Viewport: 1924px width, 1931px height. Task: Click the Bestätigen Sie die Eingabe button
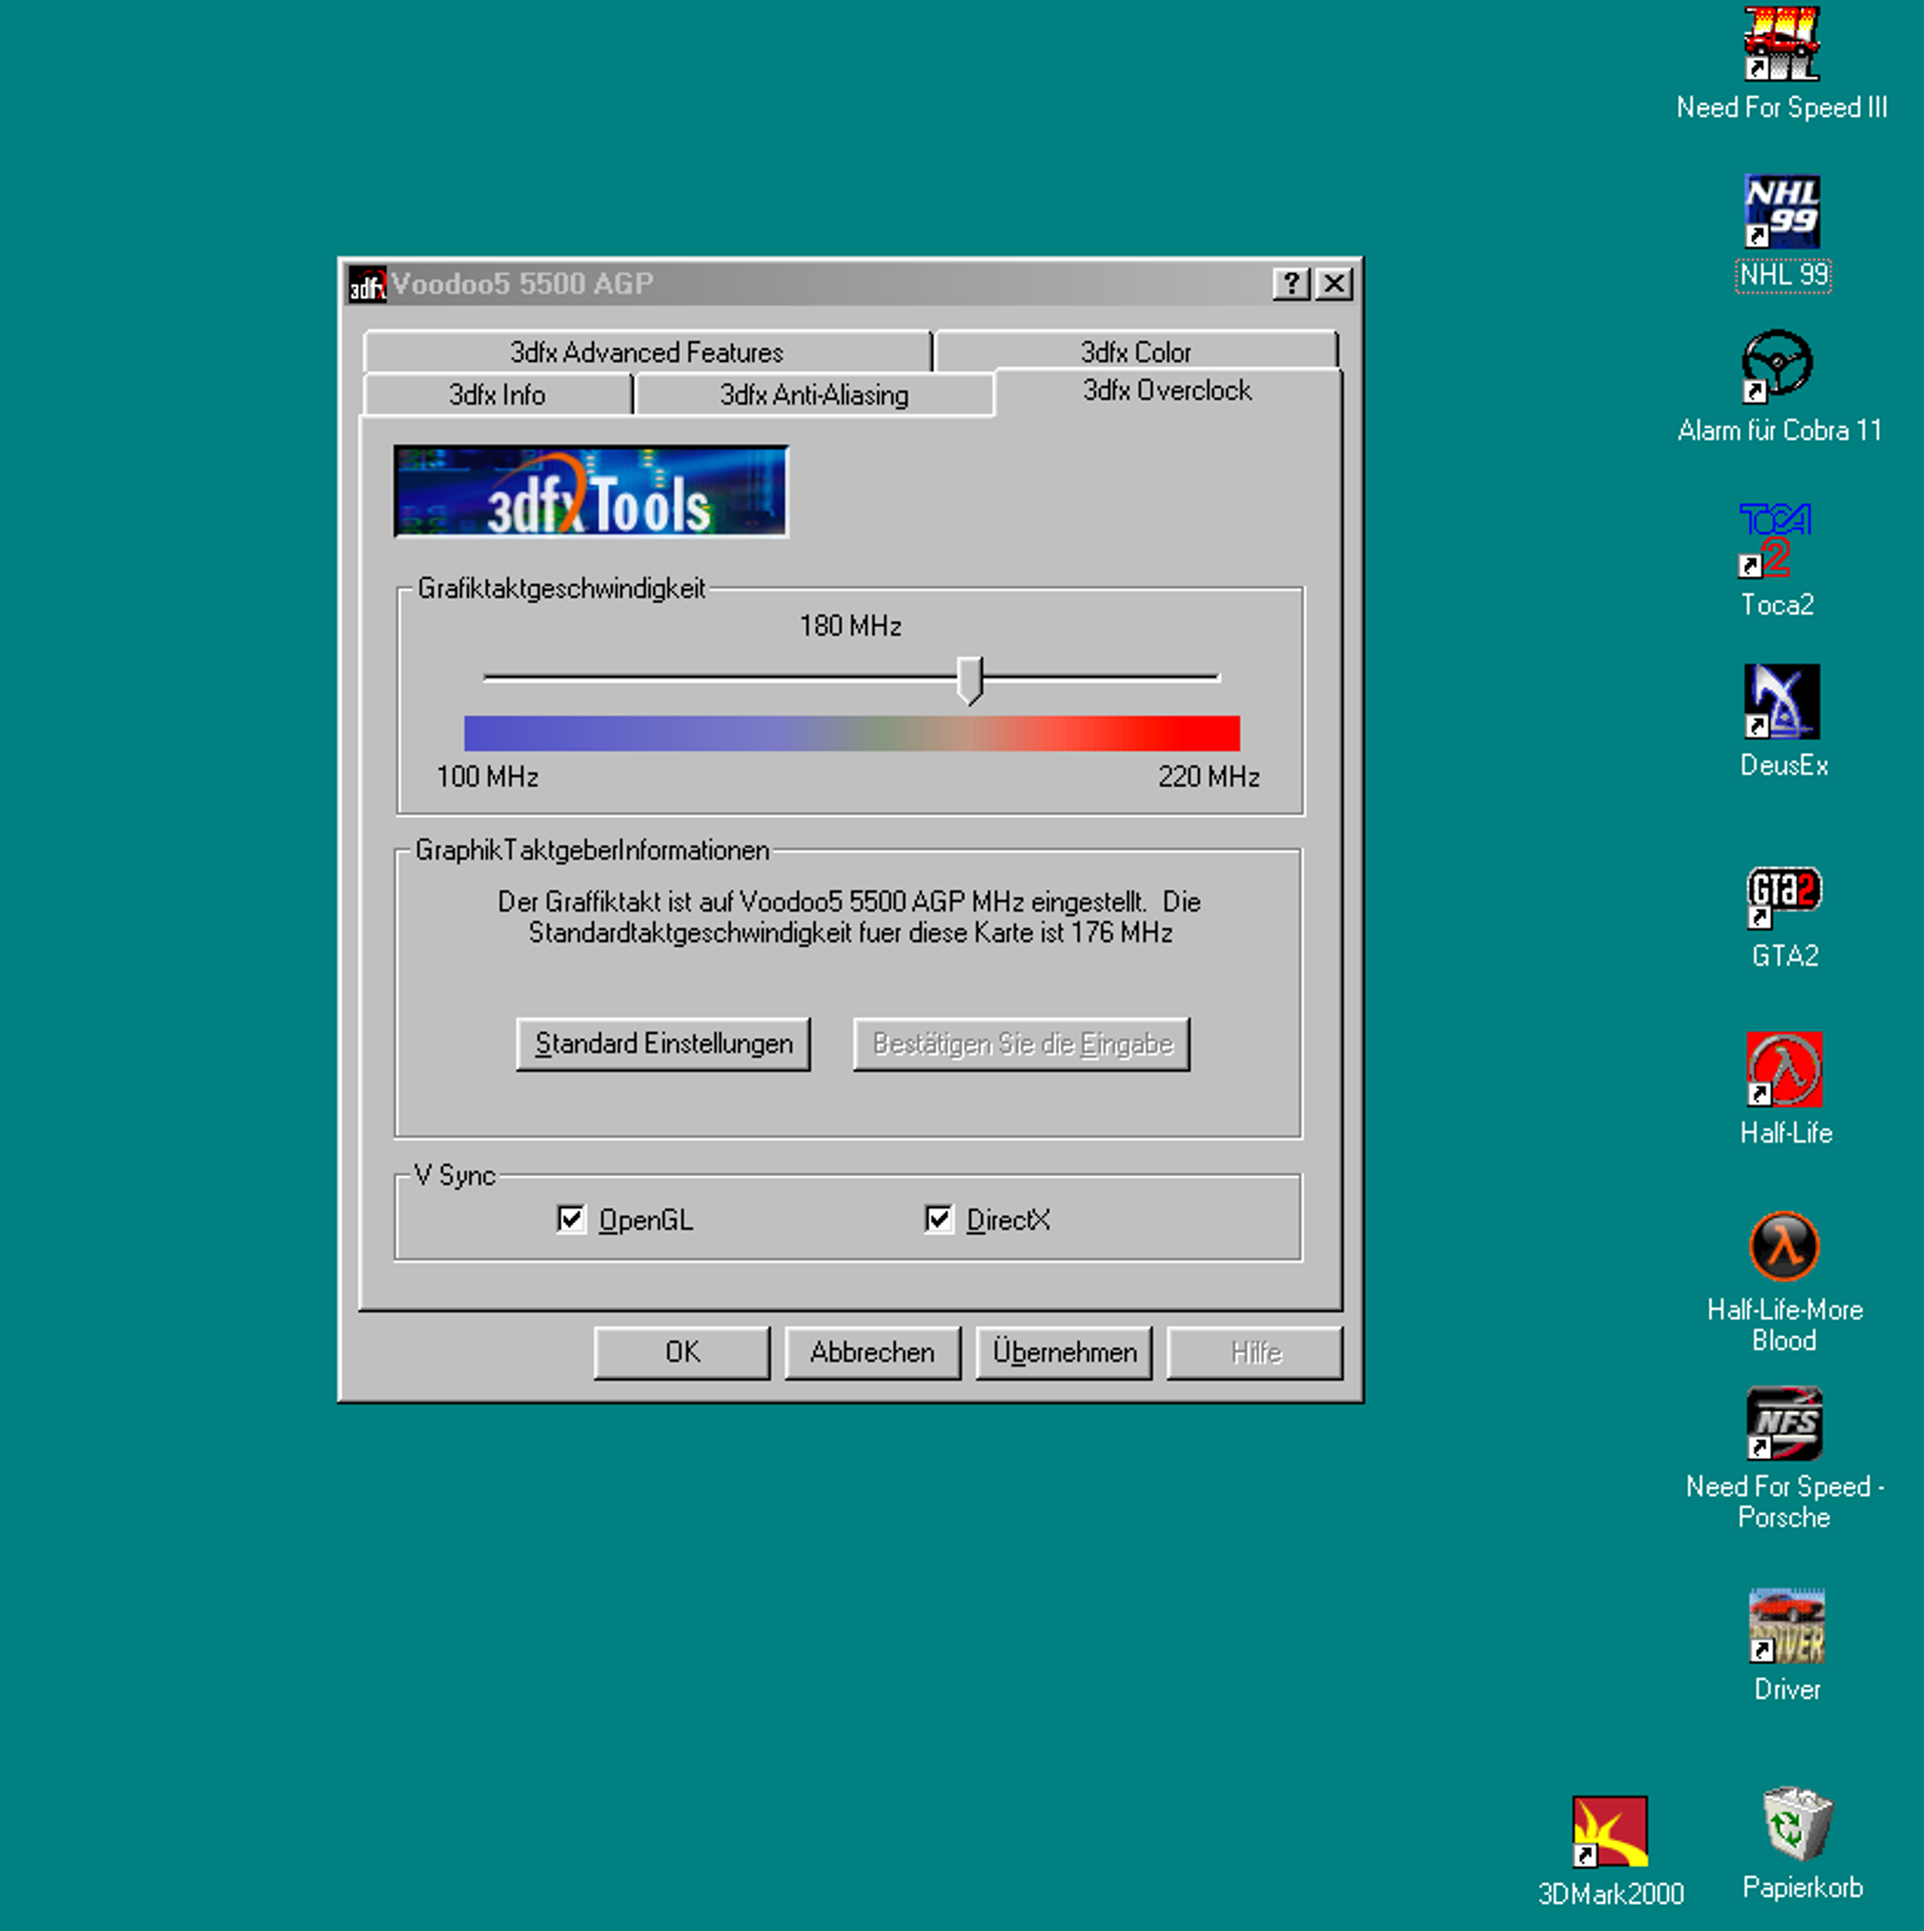click(x=1021, y=1044)
